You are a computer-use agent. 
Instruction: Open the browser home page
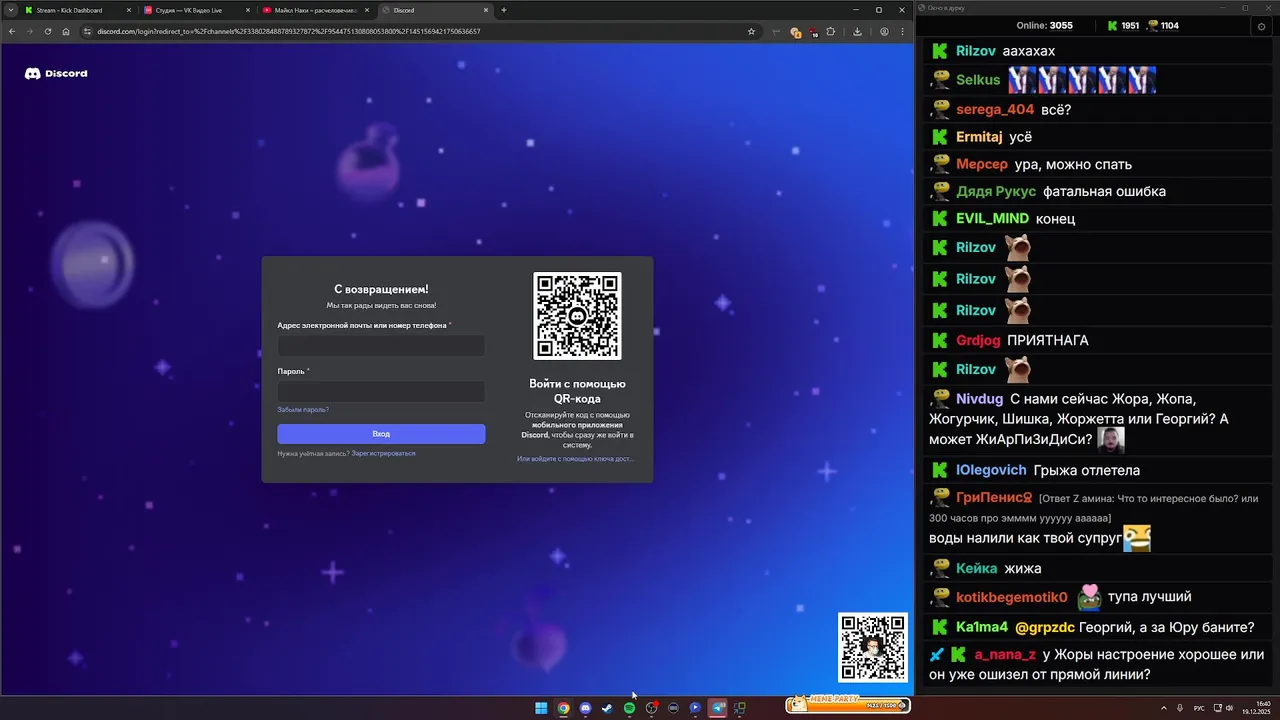[66, 31]
